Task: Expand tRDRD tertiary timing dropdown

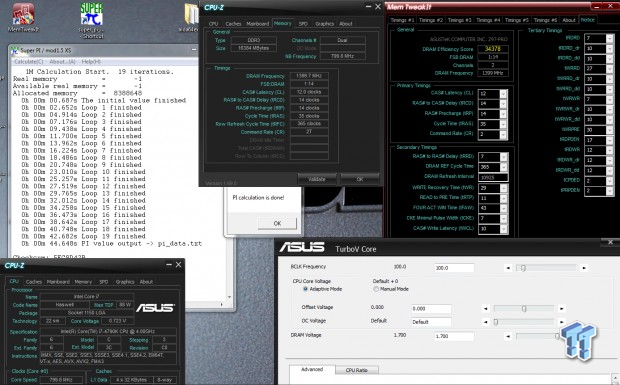Action: pyautogui.click(x=609, y=38)
